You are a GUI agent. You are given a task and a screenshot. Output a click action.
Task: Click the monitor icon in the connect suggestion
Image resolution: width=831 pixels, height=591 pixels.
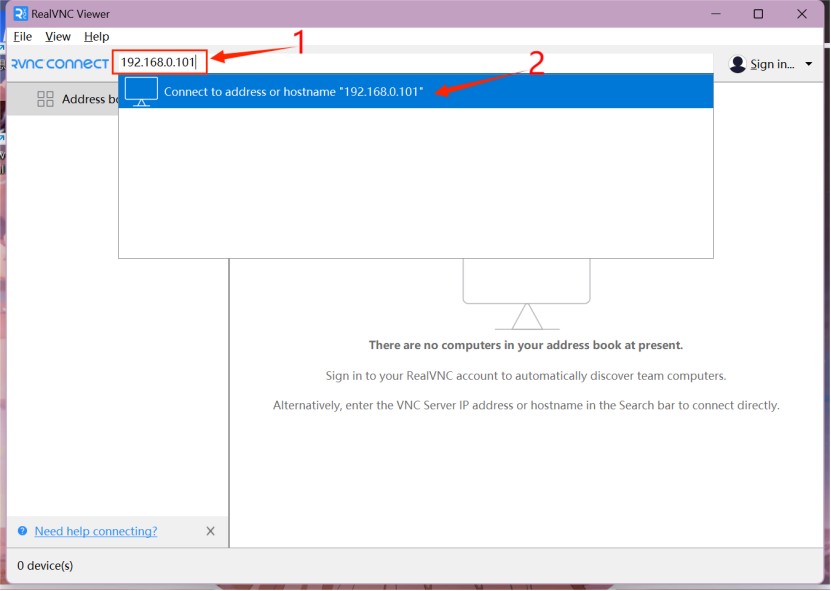141,91
